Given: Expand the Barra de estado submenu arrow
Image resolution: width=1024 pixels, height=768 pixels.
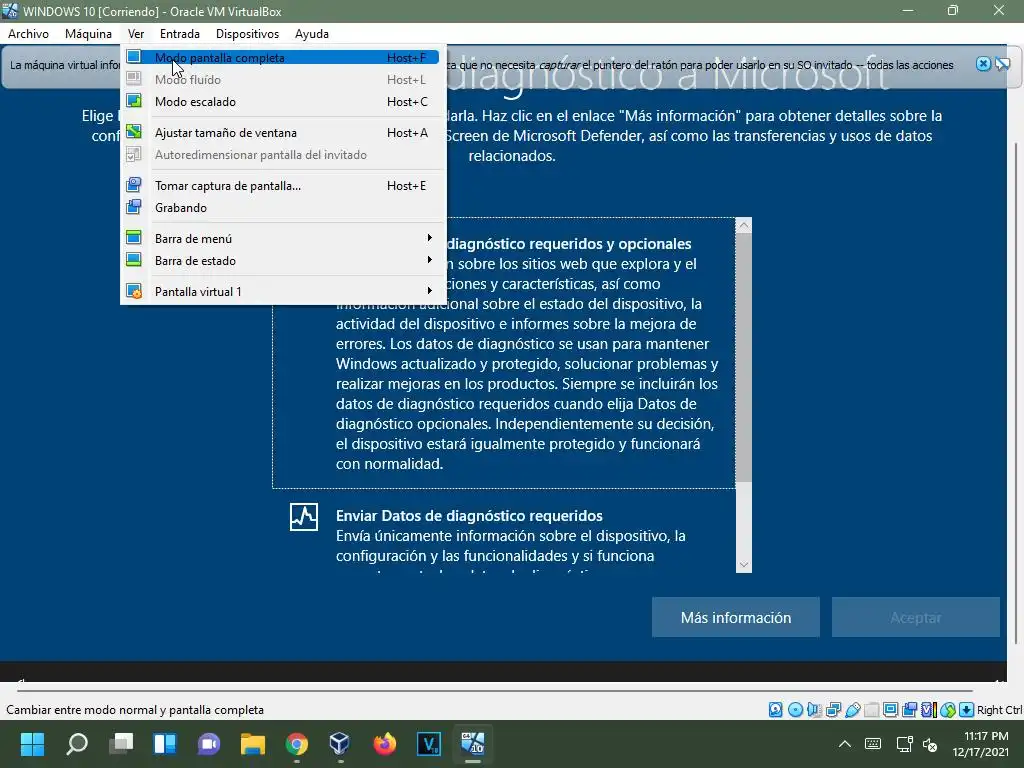Looking at the screenshot, I should [x=429, y=260].
